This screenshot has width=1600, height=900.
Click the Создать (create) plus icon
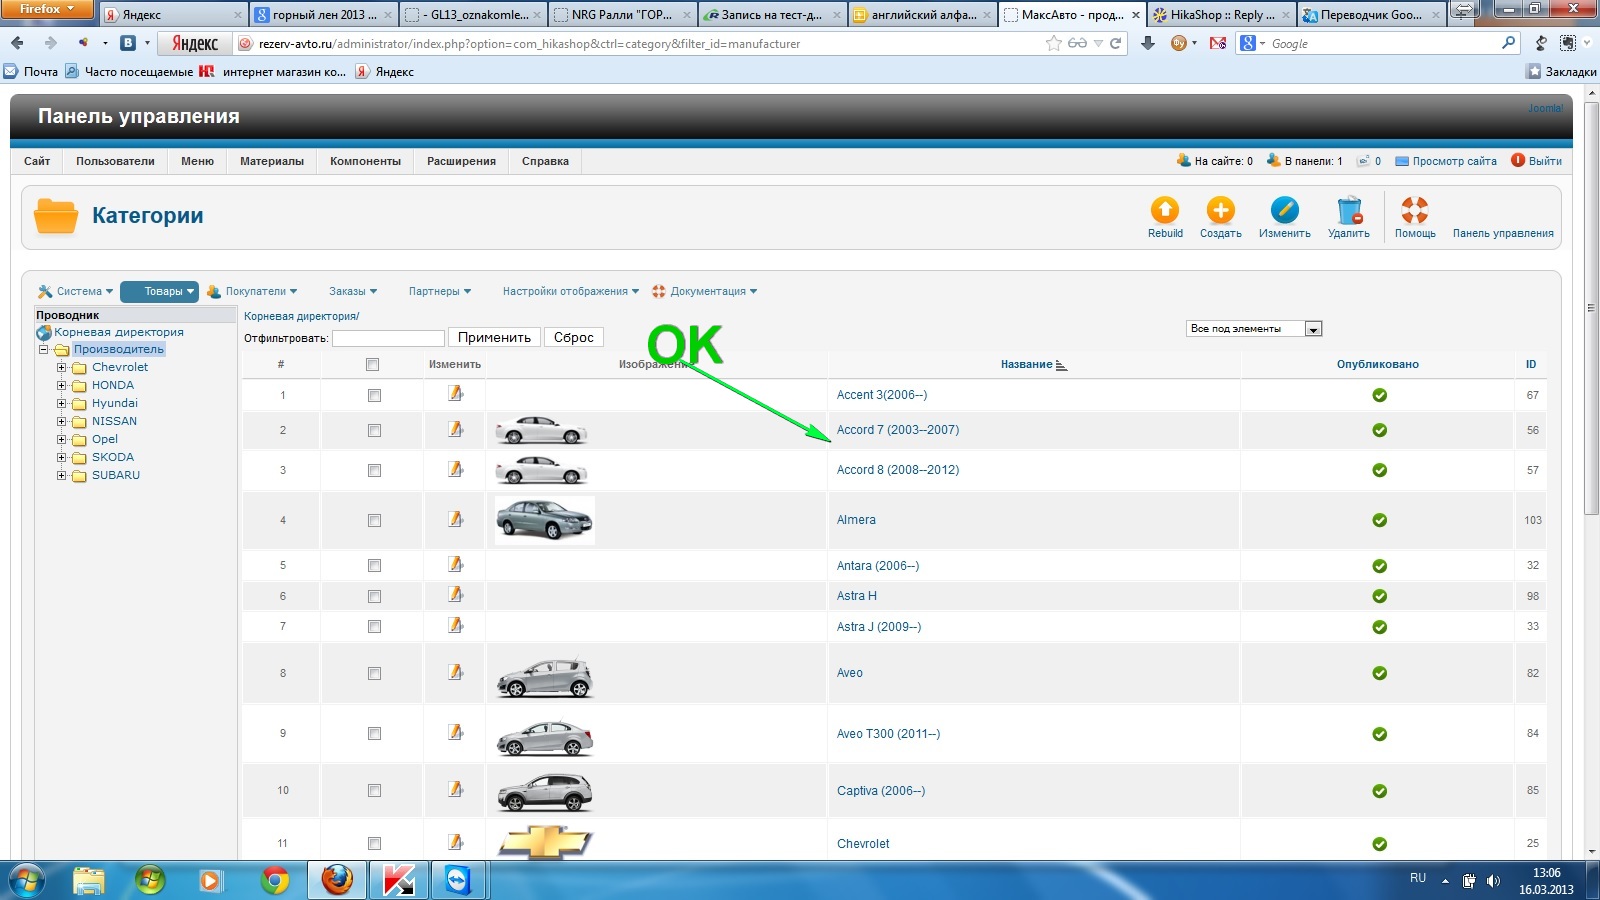[x=1220, y=210]
